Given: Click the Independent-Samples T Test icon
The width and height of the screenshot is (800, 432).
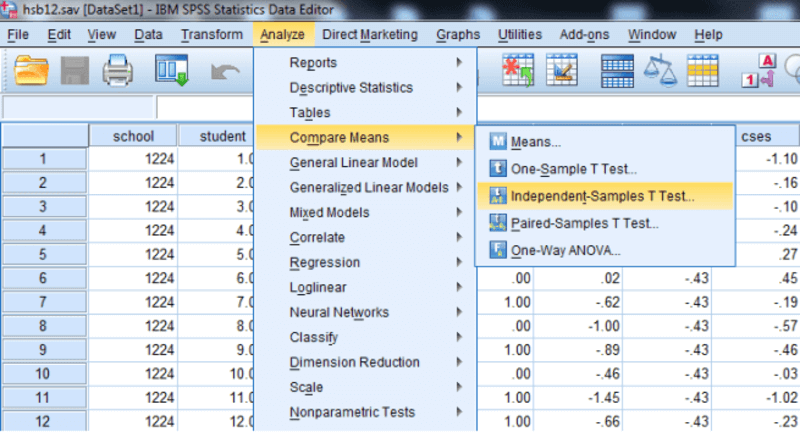Looking at the screenshot, I should coord(497,196).
